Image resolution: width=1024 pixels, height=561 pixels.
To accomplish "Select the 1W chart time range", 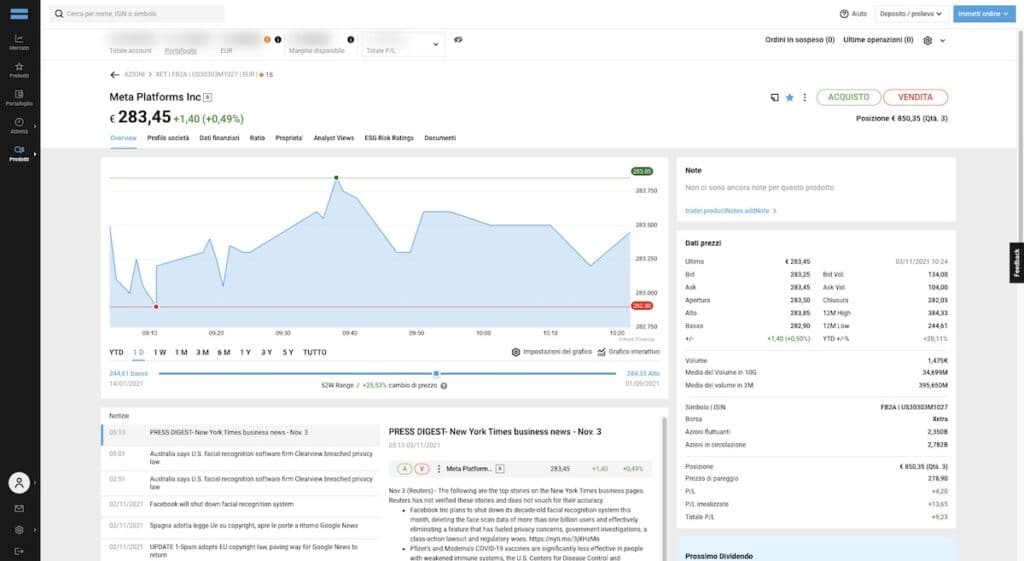I will (x=160, y=352).
